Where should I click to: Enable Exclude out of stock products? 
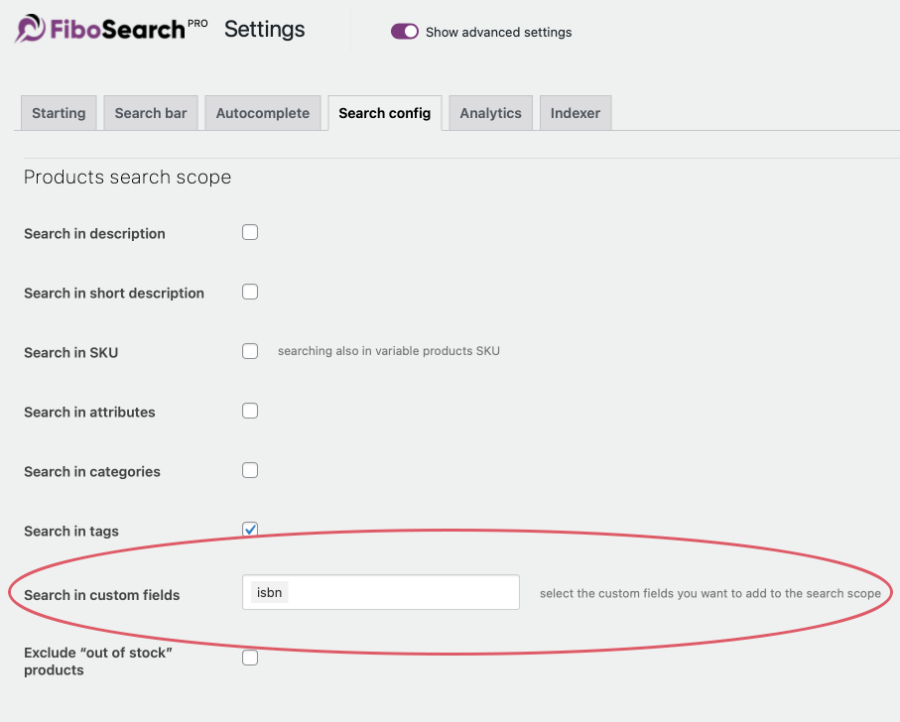click(249, 657)
